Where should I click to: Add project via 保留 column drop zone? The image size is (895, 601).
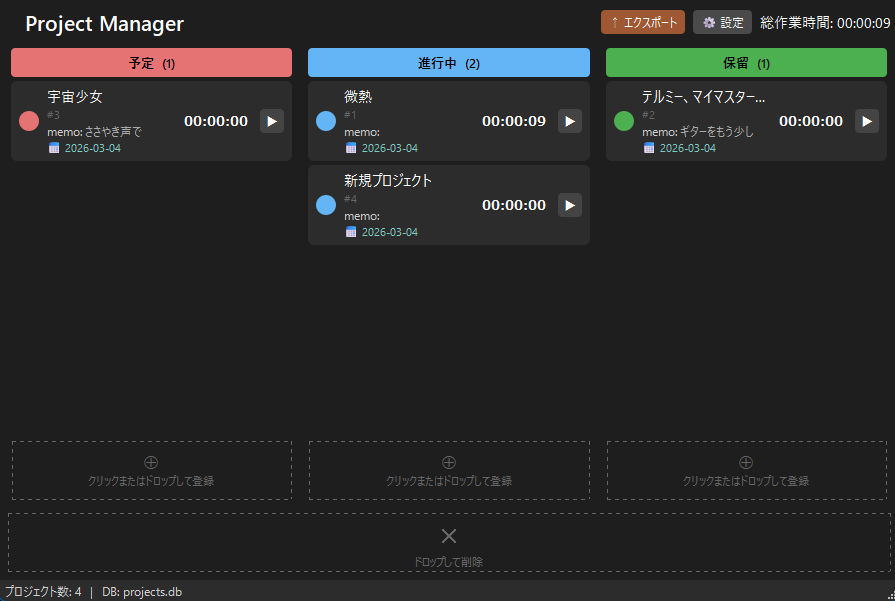(746, 470)
